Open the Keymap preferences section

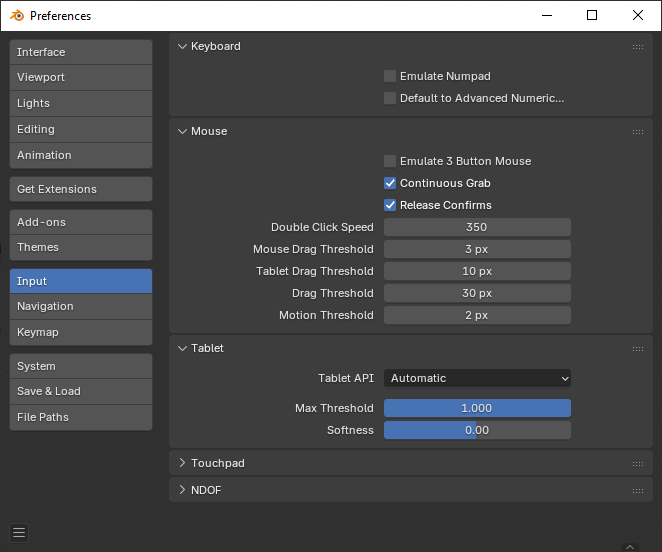pyautogui.click(x=80, y=332)
